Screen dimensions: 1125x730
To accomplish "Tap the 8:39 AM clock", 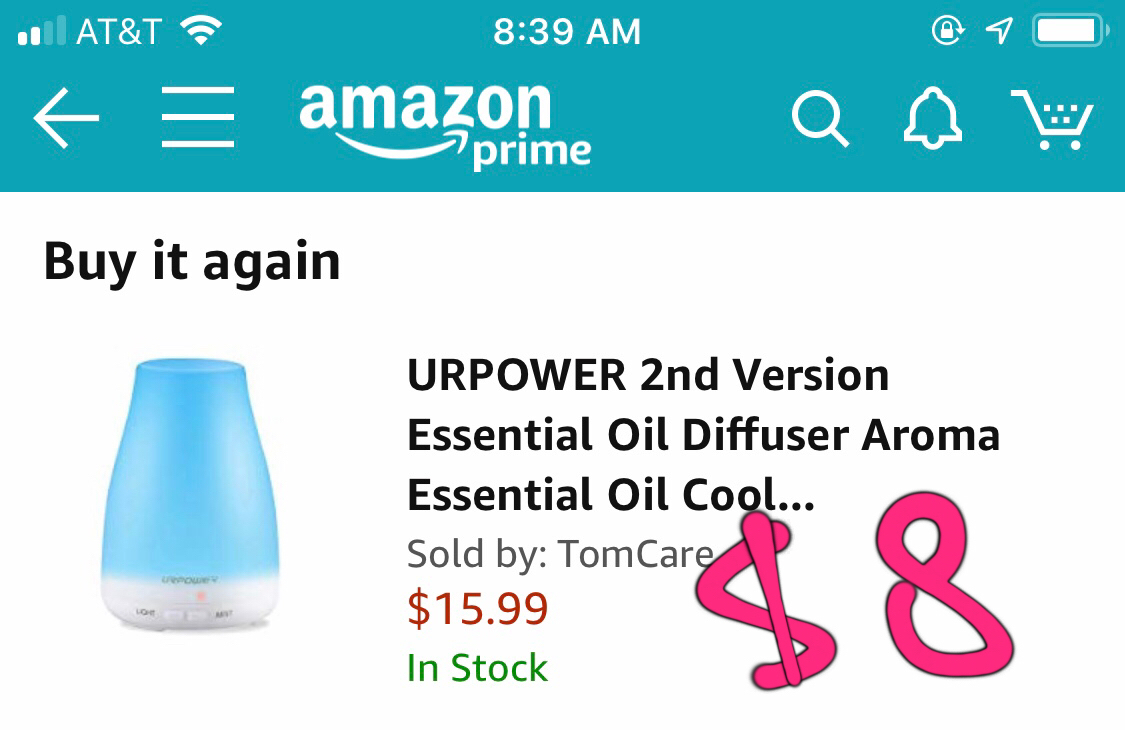I will (566, 32).
